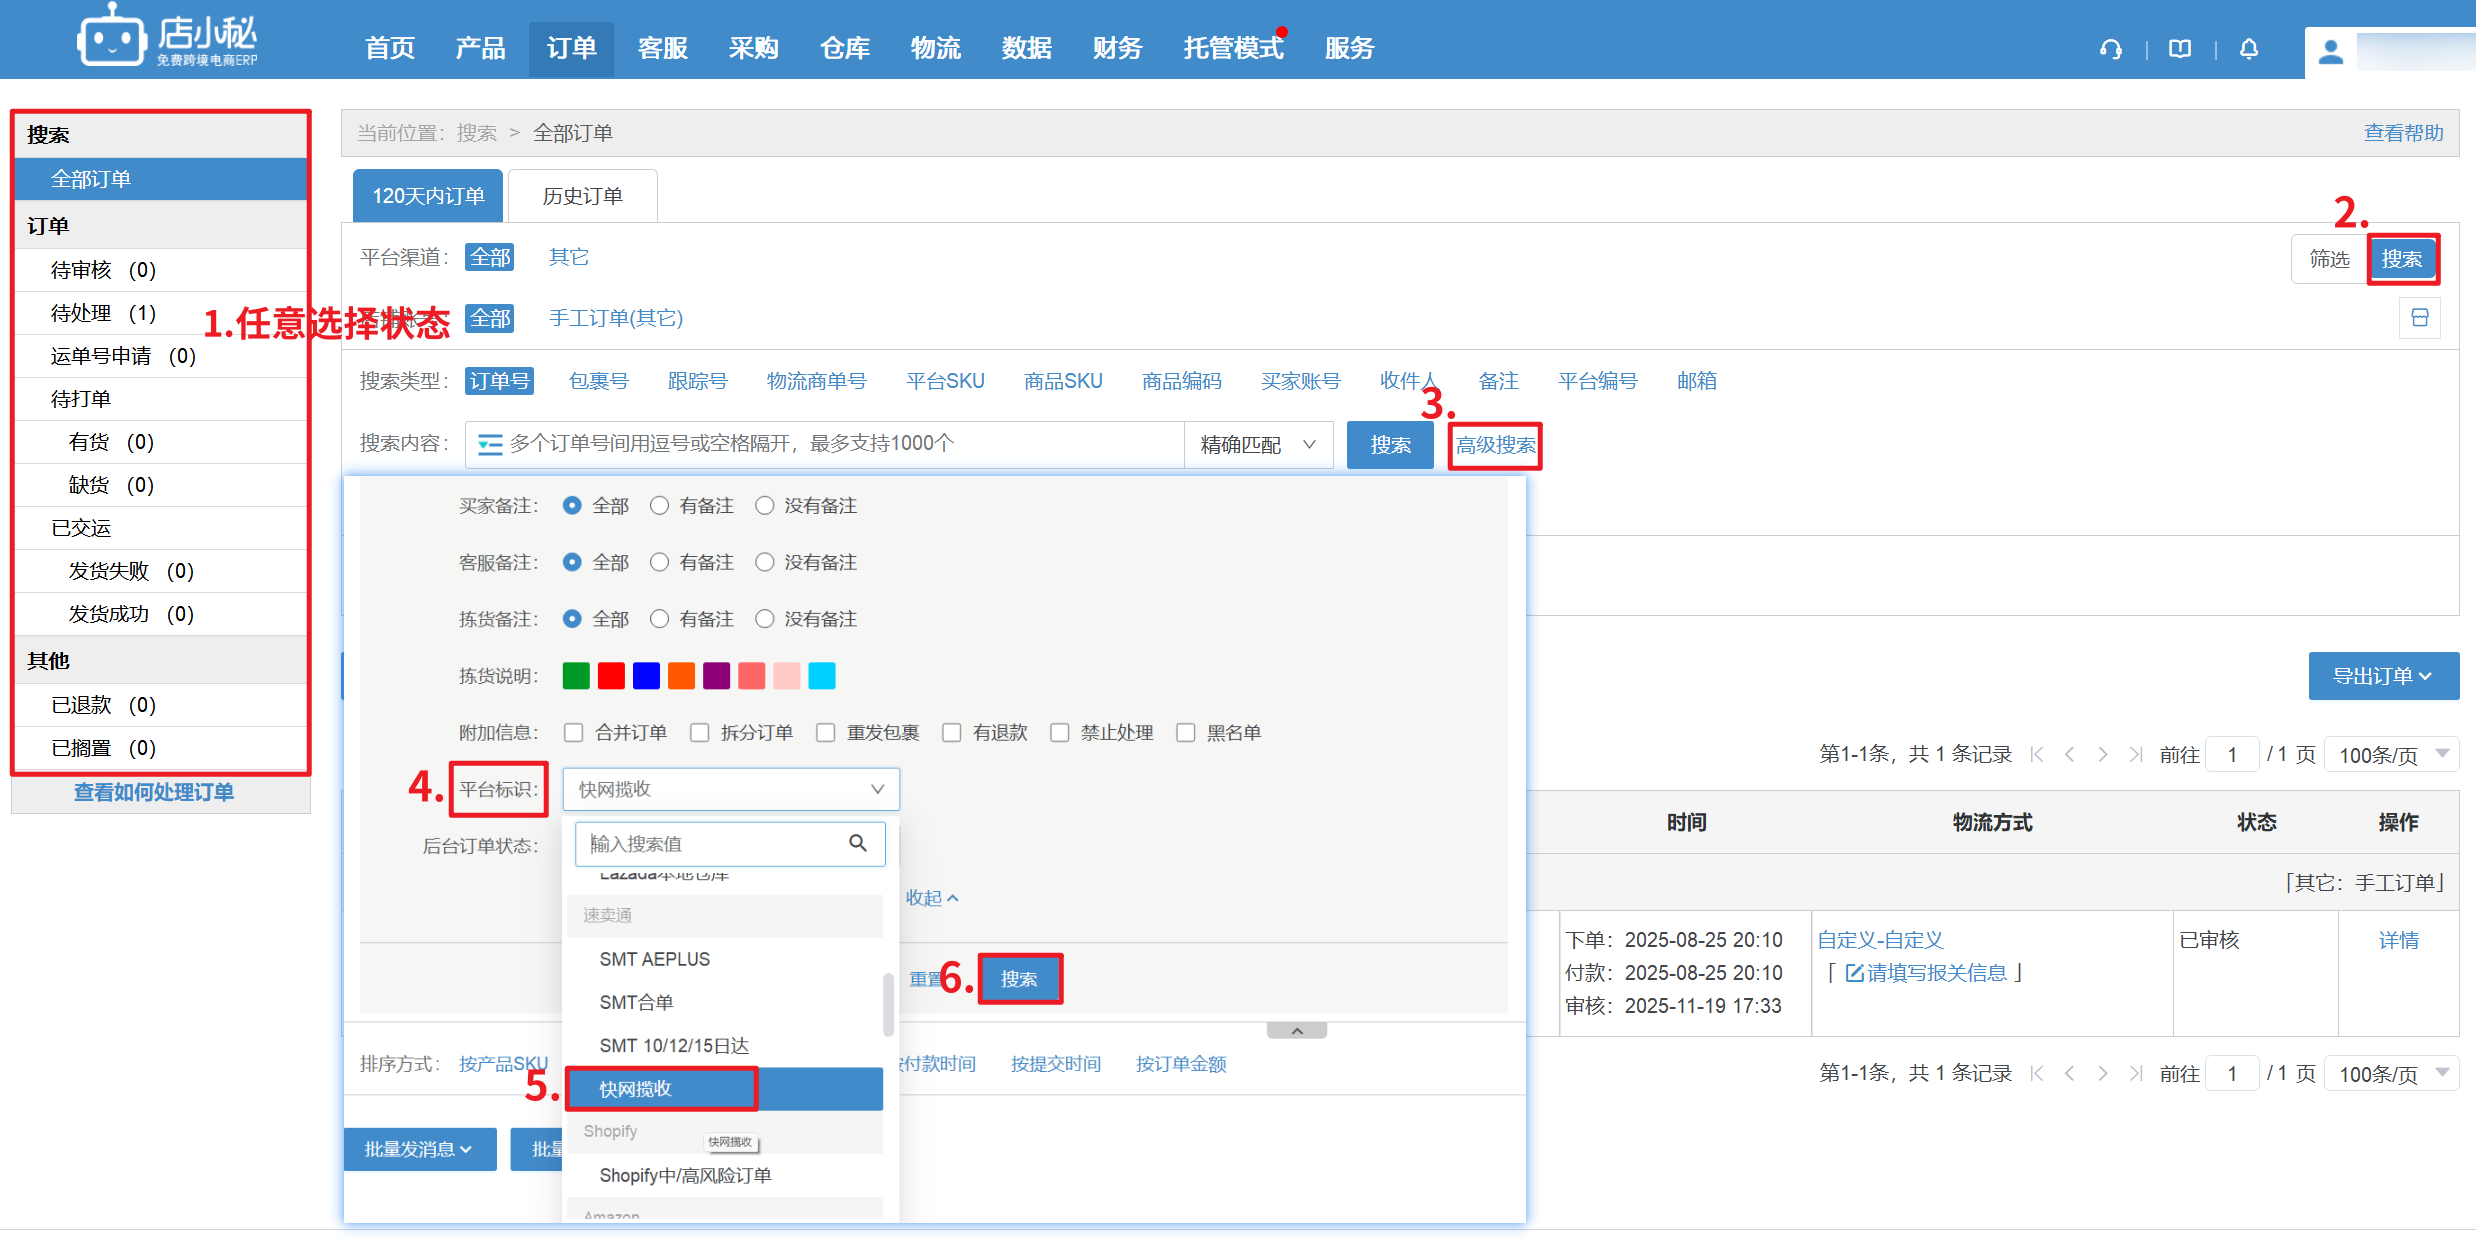
Task: Open the user account avatar icon
Action: point(2330,51)
